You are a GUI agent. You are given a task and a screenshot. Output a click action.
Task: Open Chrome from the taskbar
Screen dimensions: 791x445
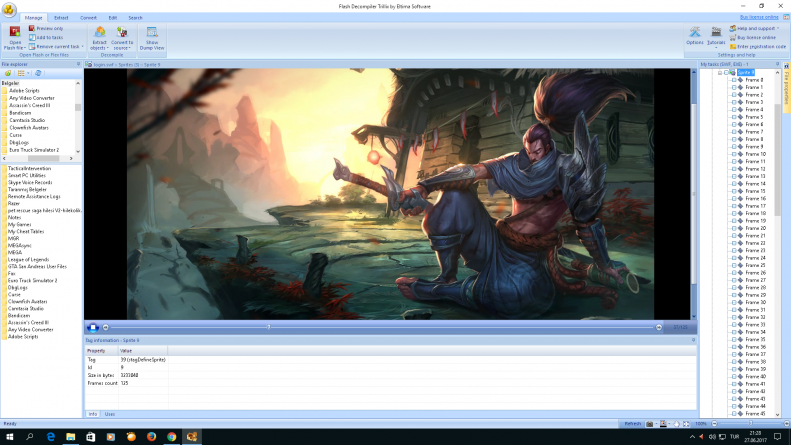tap(172, 437)
